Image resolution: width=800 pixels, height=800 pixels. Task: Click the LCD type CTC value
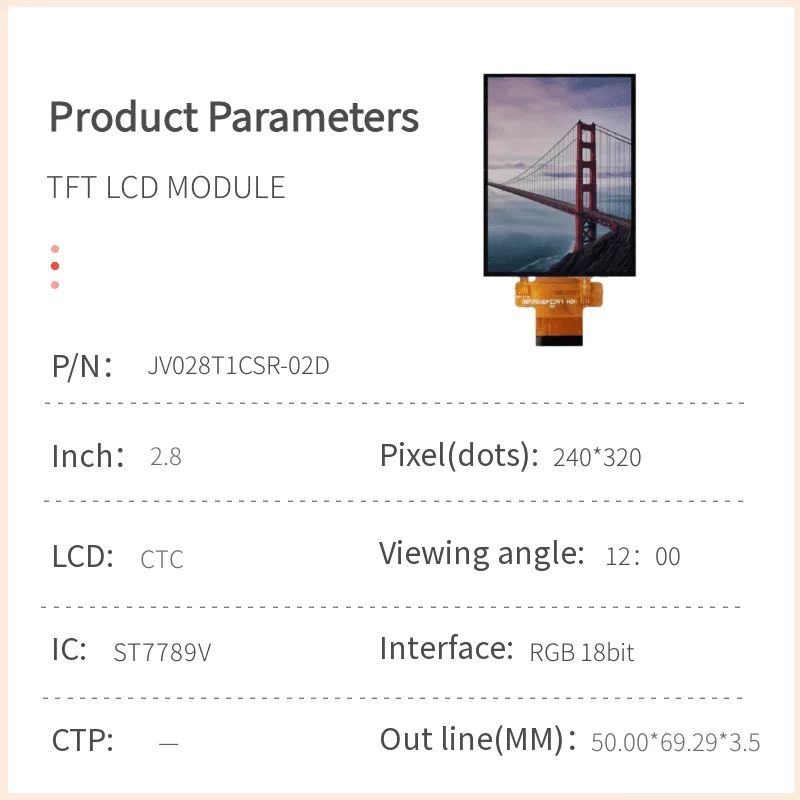pyautogui.click(x=162, y=559)
